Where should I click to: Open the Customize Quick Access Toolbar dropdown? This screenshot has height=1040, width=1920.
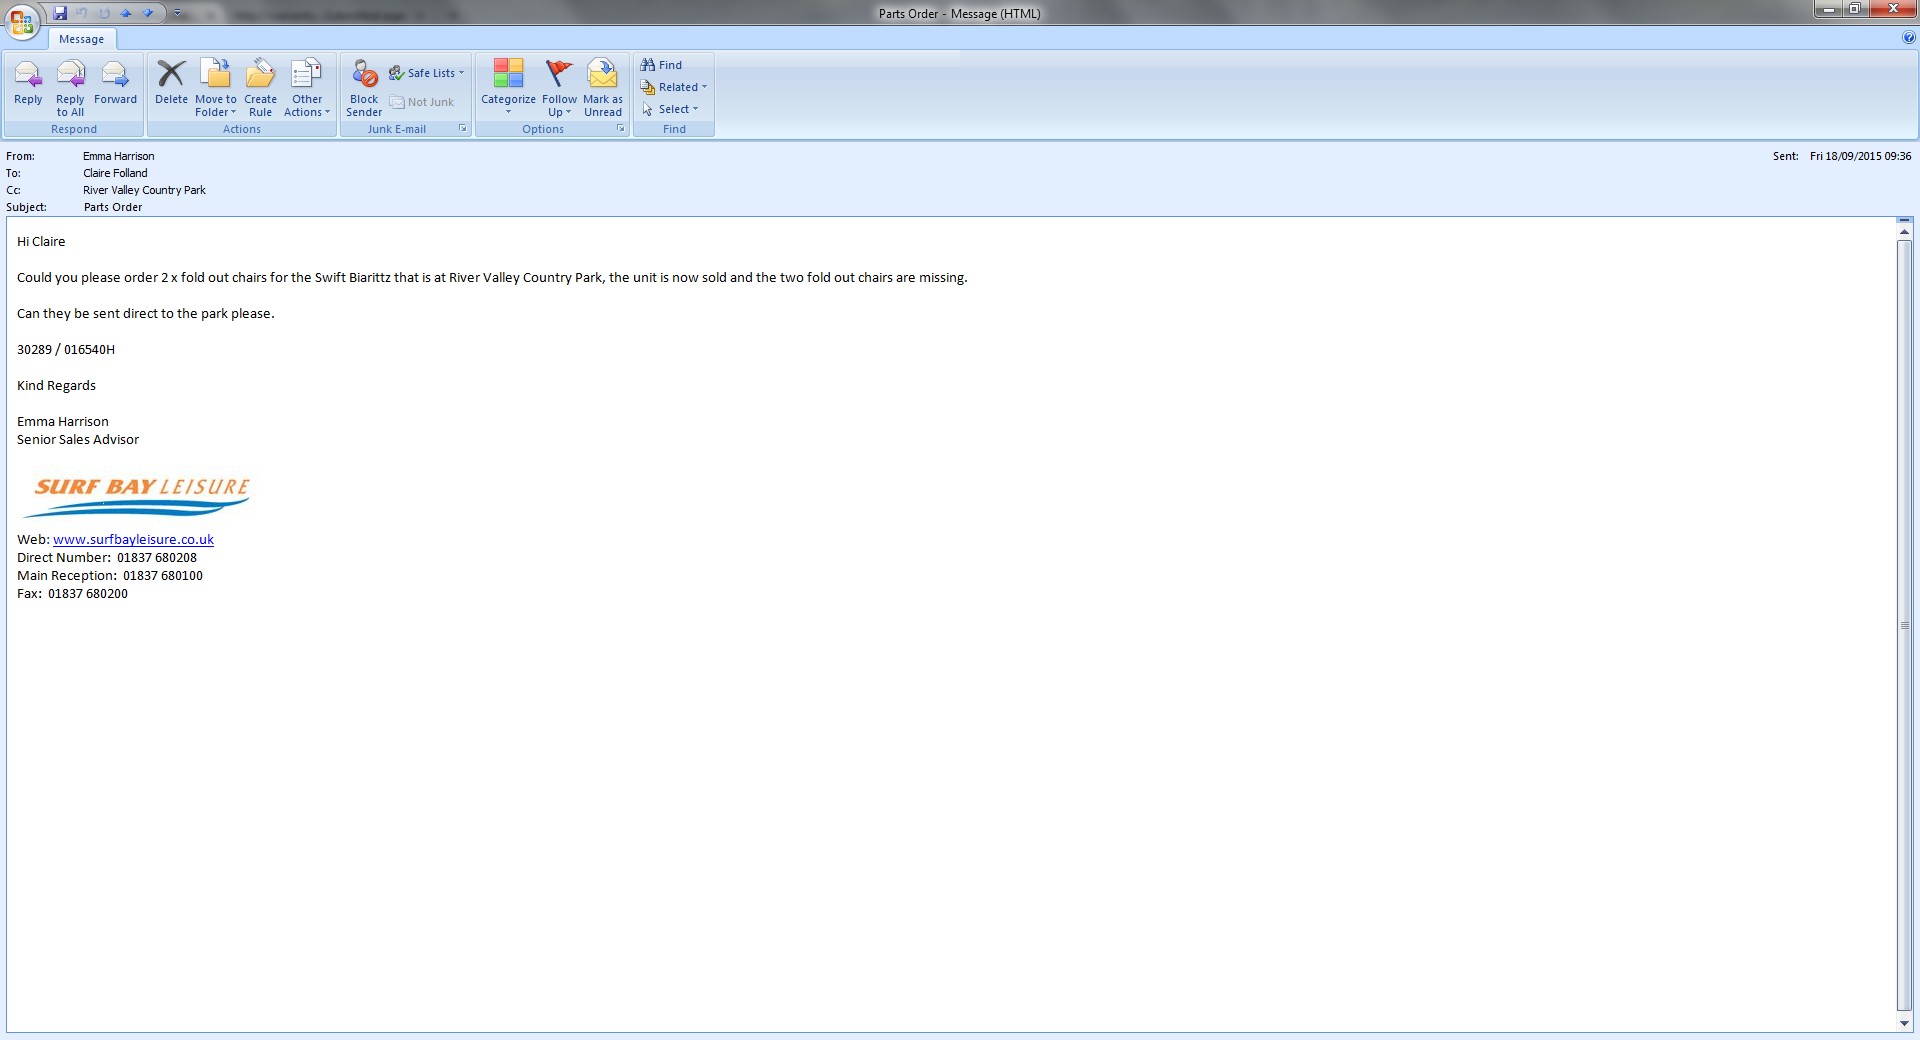pyautogui.click(x=177, y=13)
